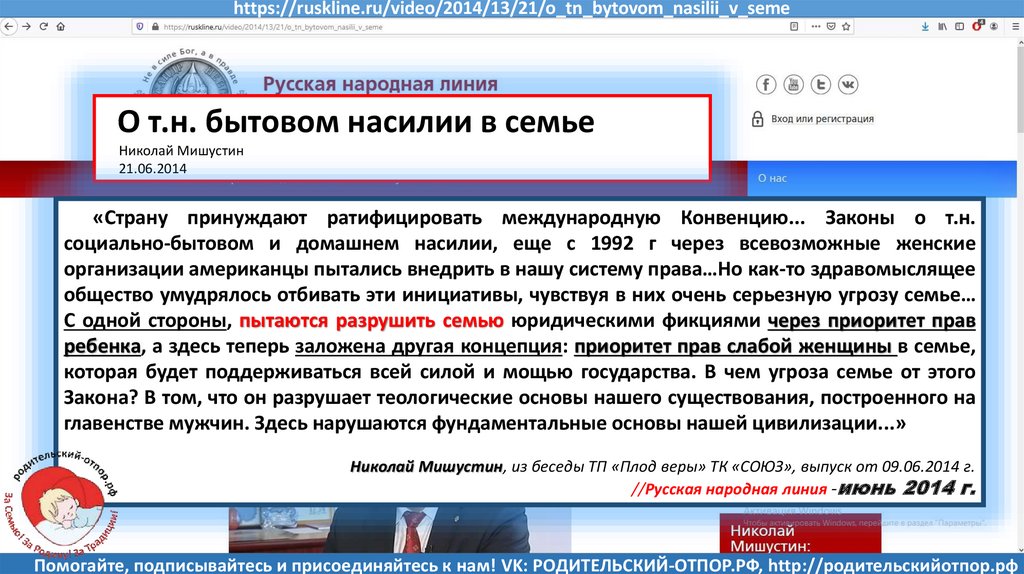Click the Русская народная линия site title
Viewport: 1024px width, 574px height.
click(380, 84)
